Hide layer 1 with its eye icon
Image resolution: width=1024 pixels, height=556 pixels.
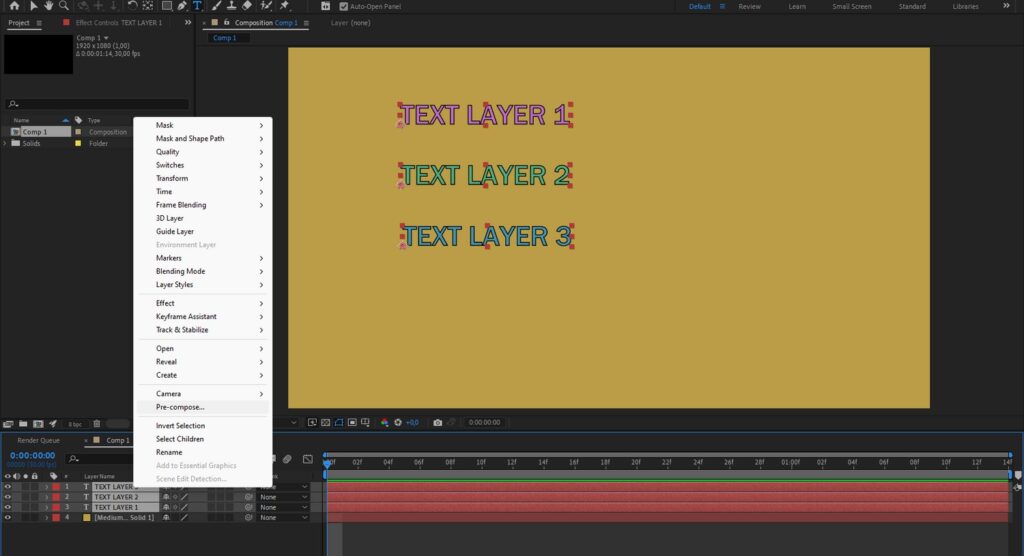tap(8, 487)
